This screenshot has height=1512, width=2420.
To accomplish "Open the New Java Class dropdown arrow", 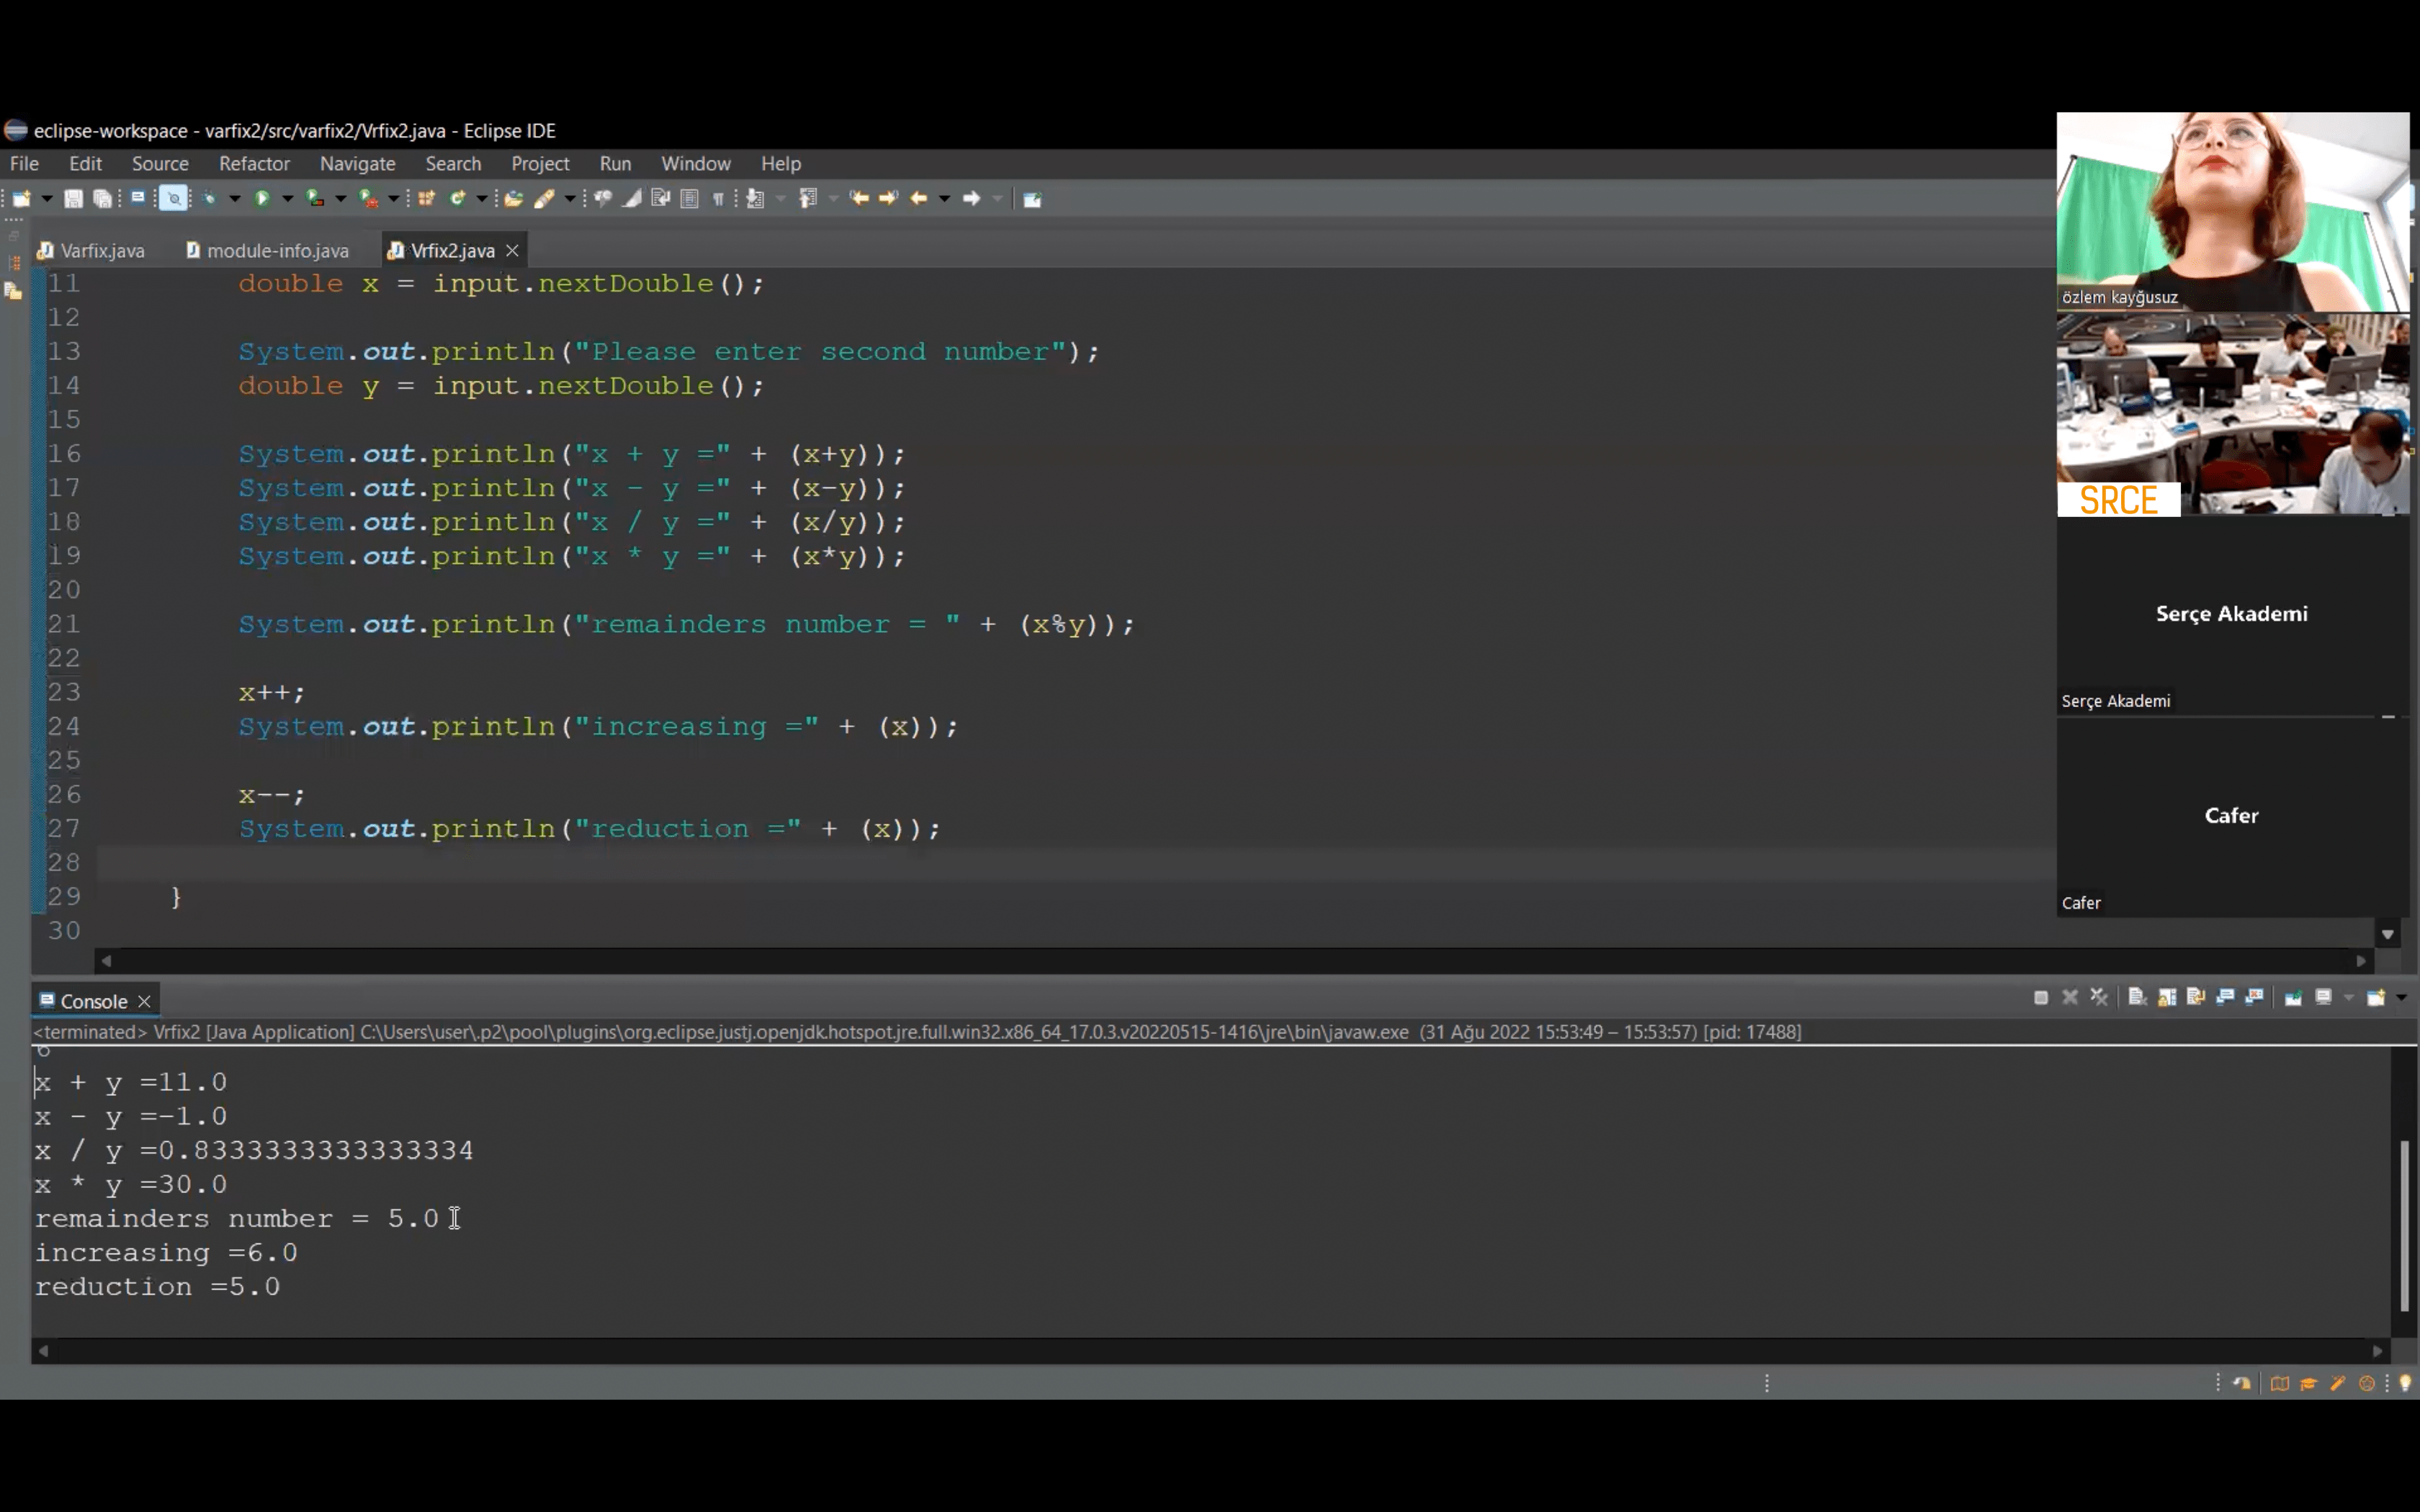I will pos(482,198).
